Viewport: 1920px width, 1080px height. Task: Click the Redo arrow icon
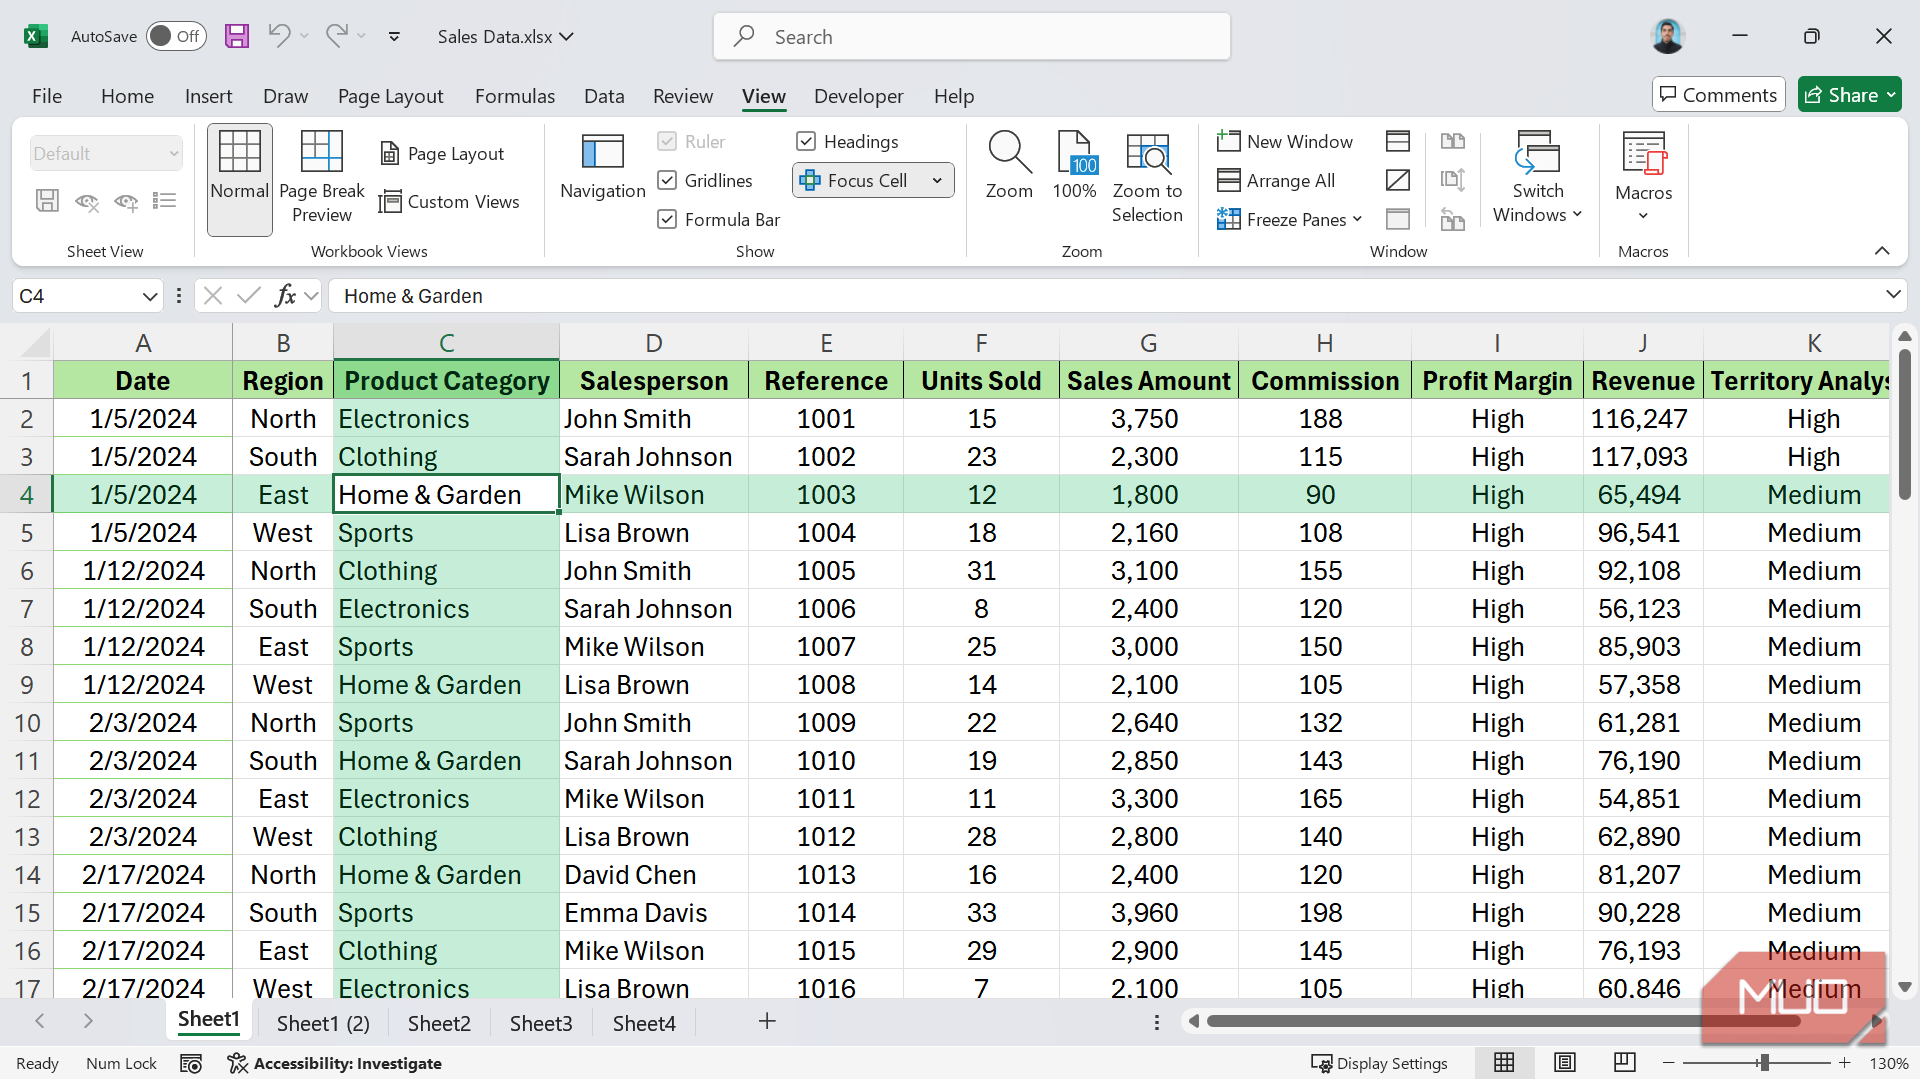(x=337, y=36)
